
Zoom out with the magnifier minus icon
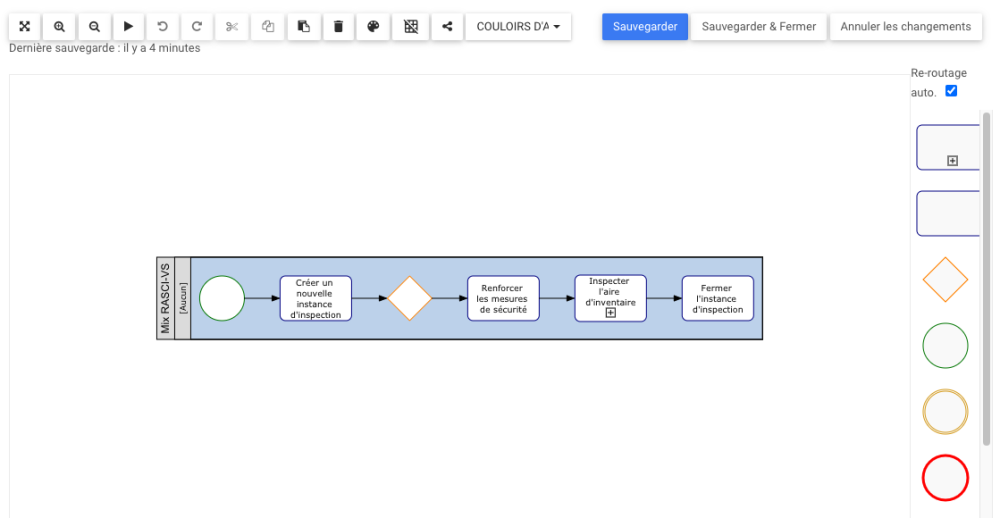(x=94, y=27)
